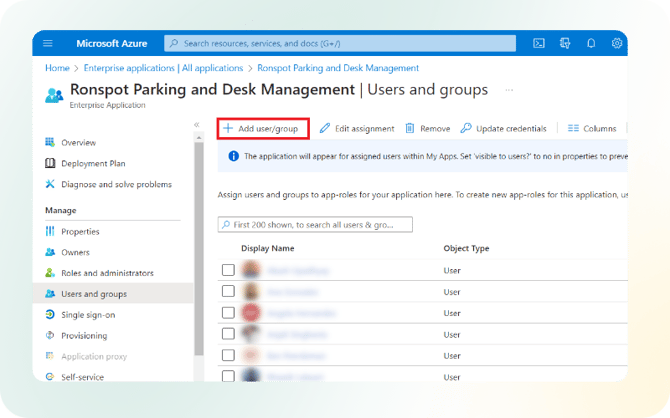Click the Properties bars icon
This screenshot has width=670, height=418.
(x=50, y=231)
